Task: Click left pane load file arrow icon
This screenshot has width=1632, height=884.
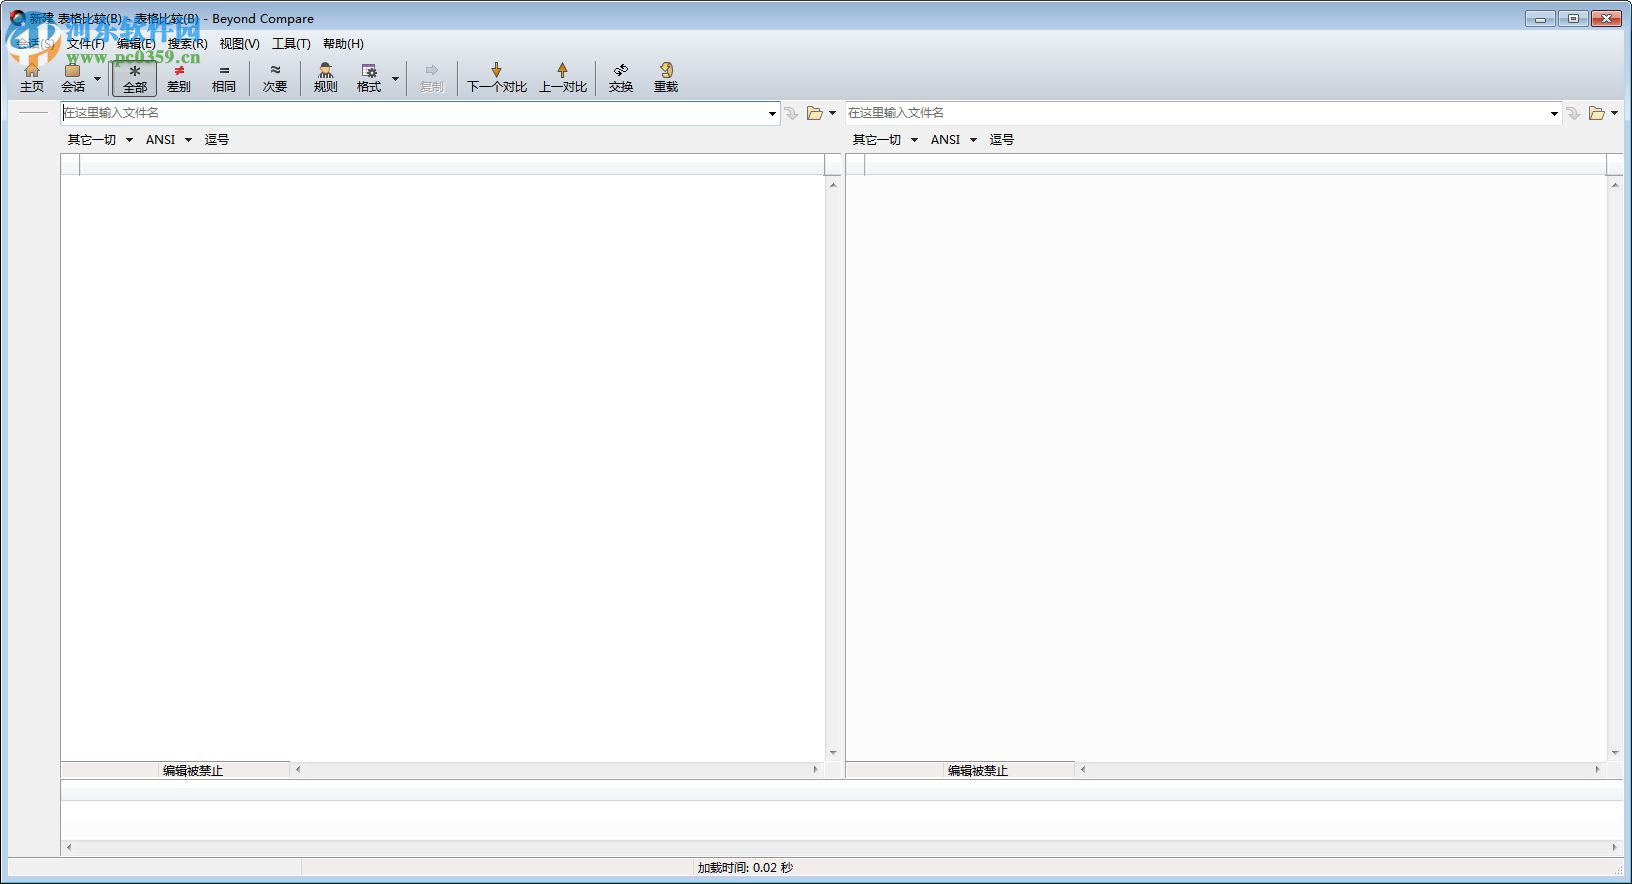Action: (791, 114)
